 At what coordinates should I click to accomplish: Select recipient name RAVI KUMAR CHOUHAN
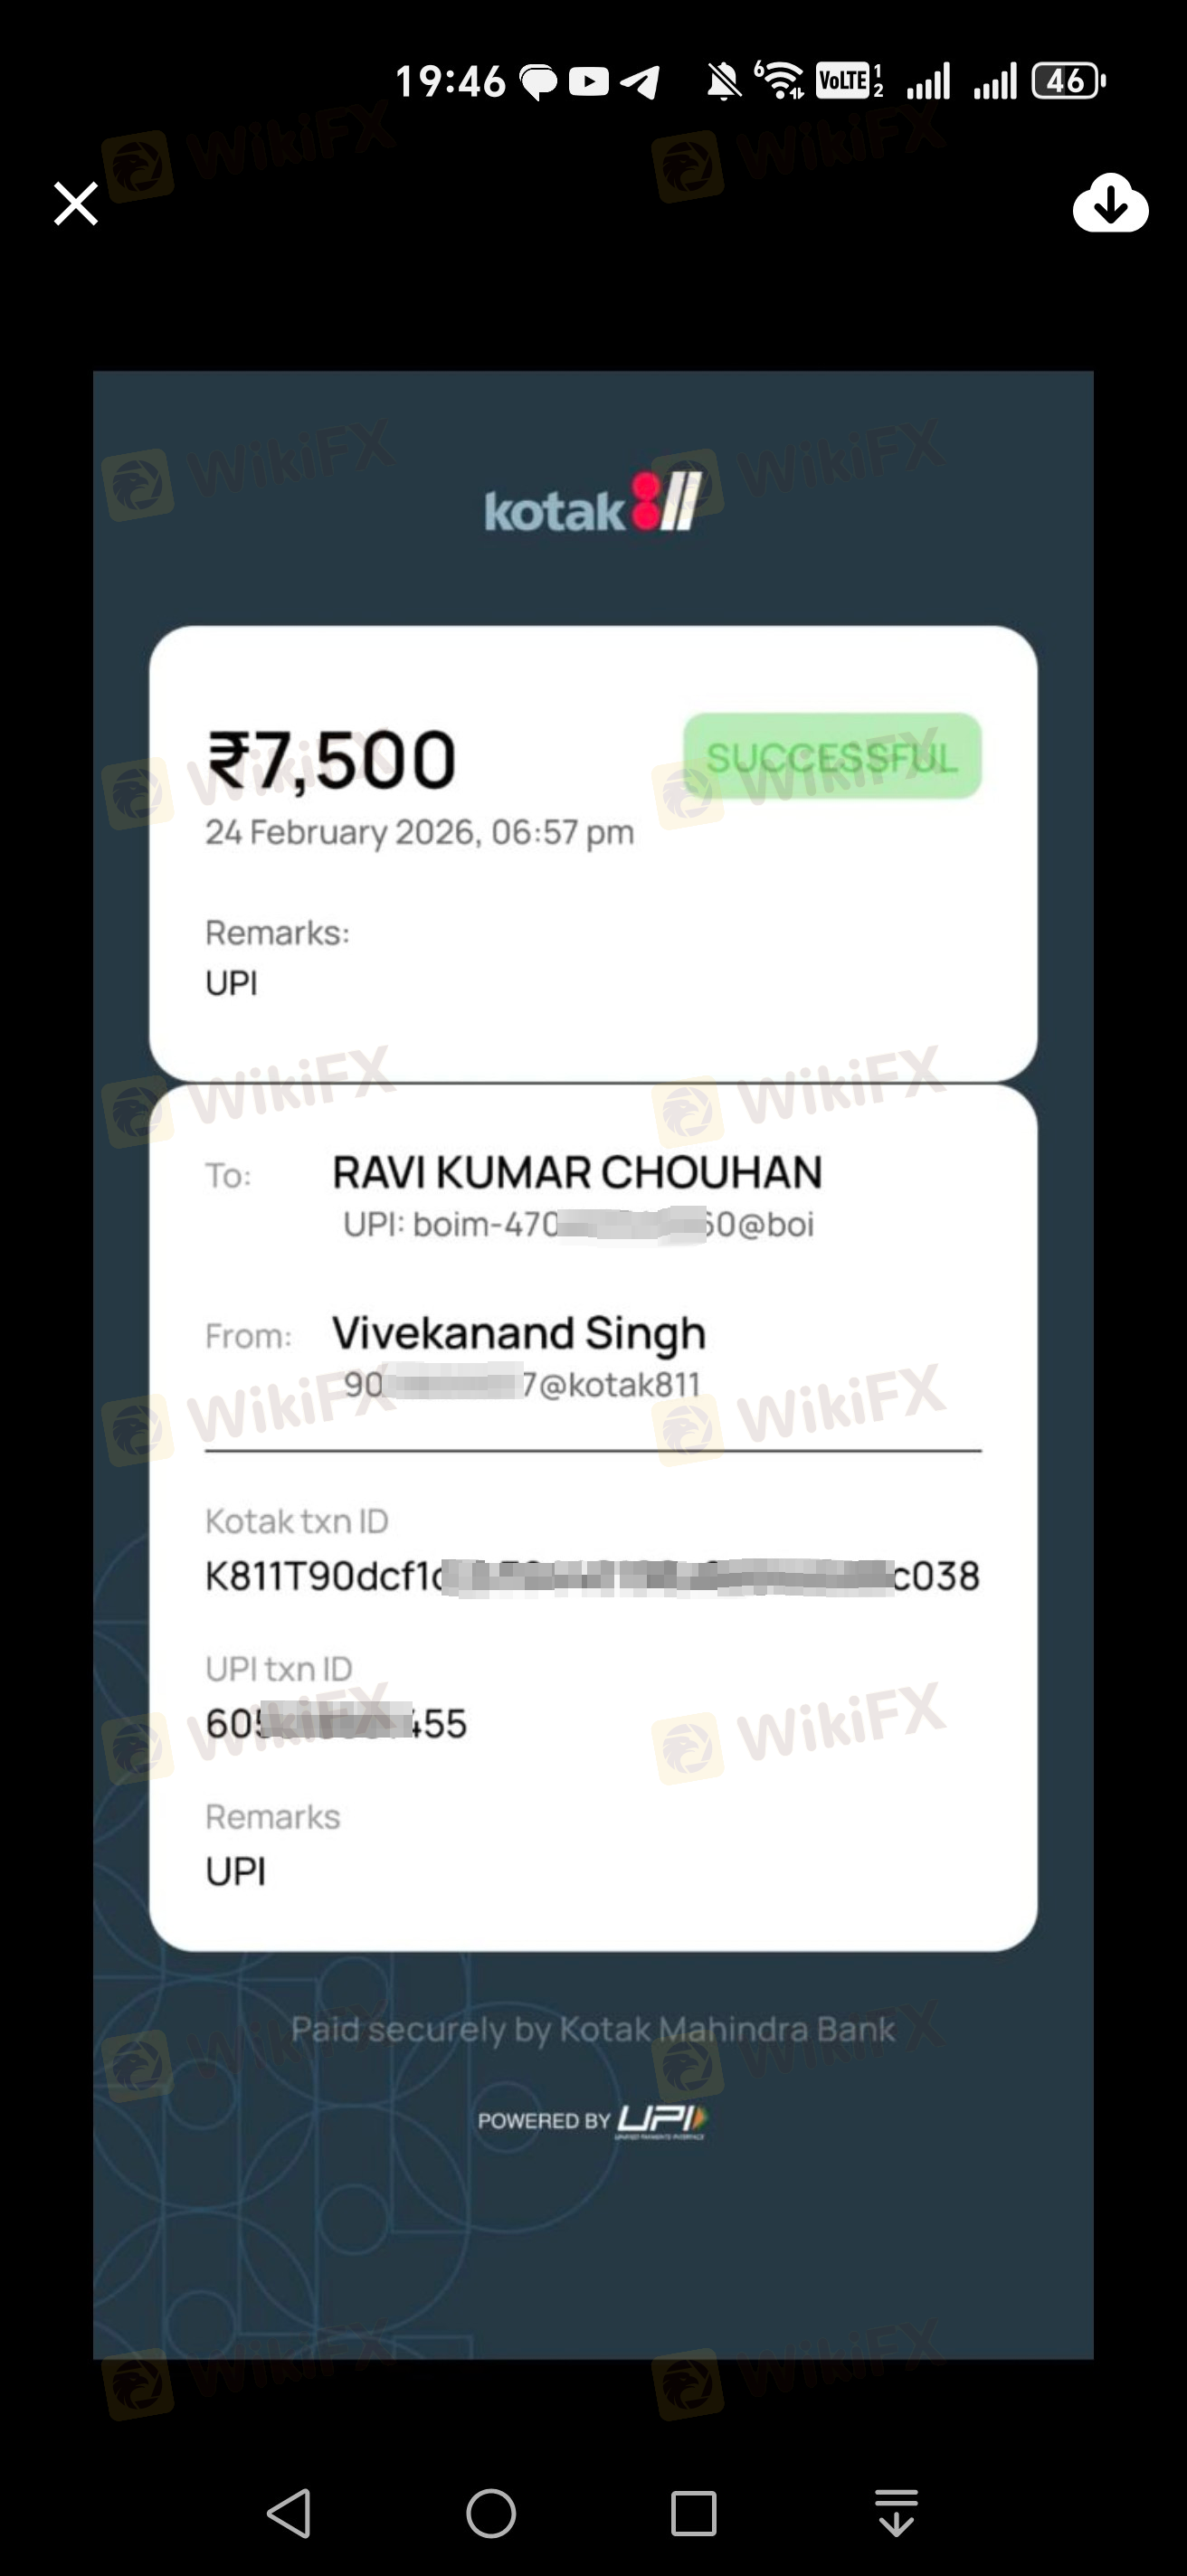pyautogui.click(x=577, y=1172)
